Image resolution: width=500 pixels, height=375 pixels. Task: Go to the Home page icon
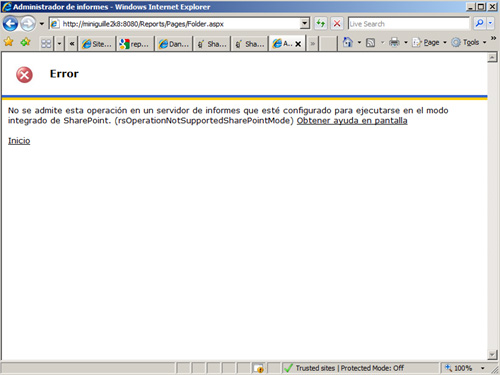point(348,42)
